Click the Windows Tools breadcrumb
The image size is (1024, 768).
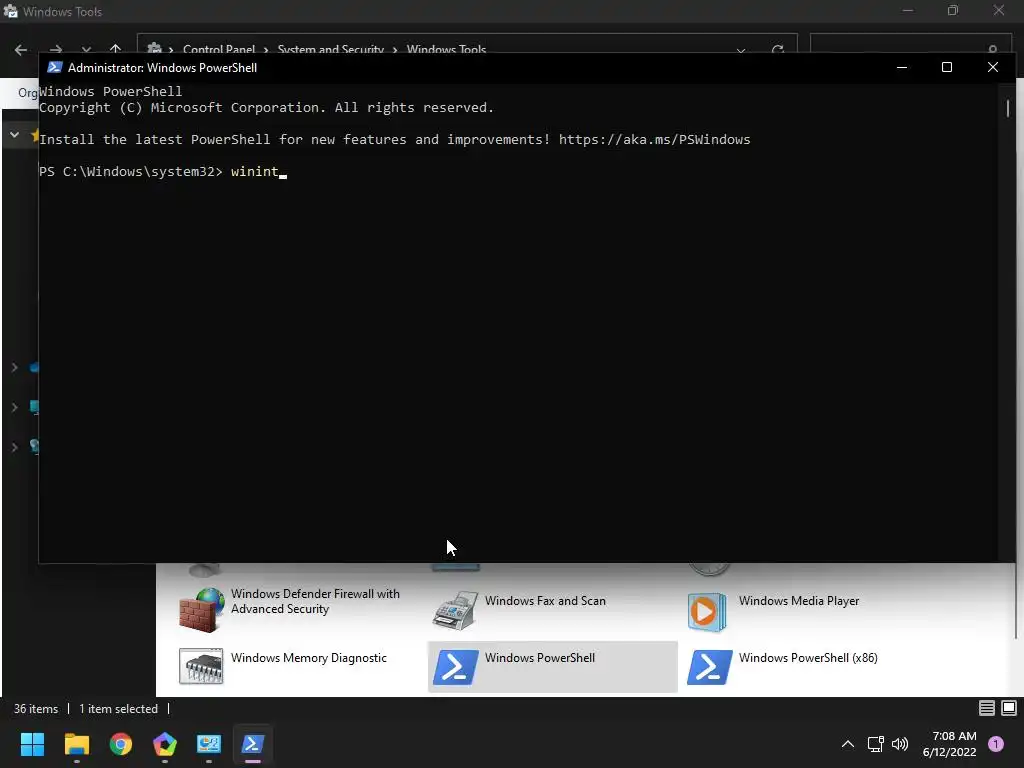(446, 50)
